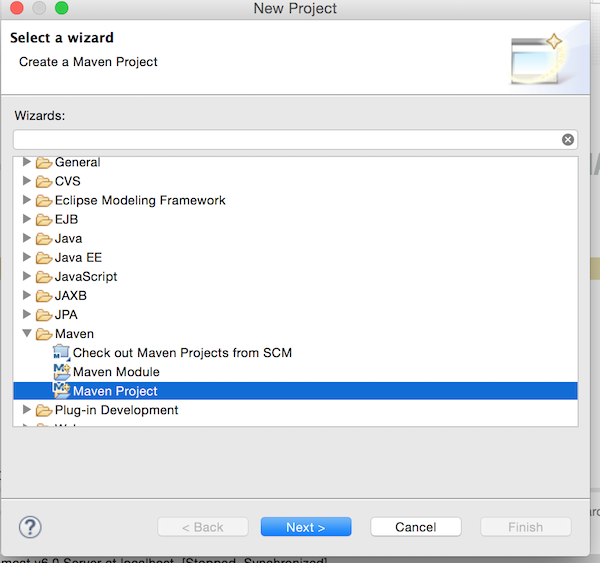Click the Maven Module icon

tap(62, 372)
